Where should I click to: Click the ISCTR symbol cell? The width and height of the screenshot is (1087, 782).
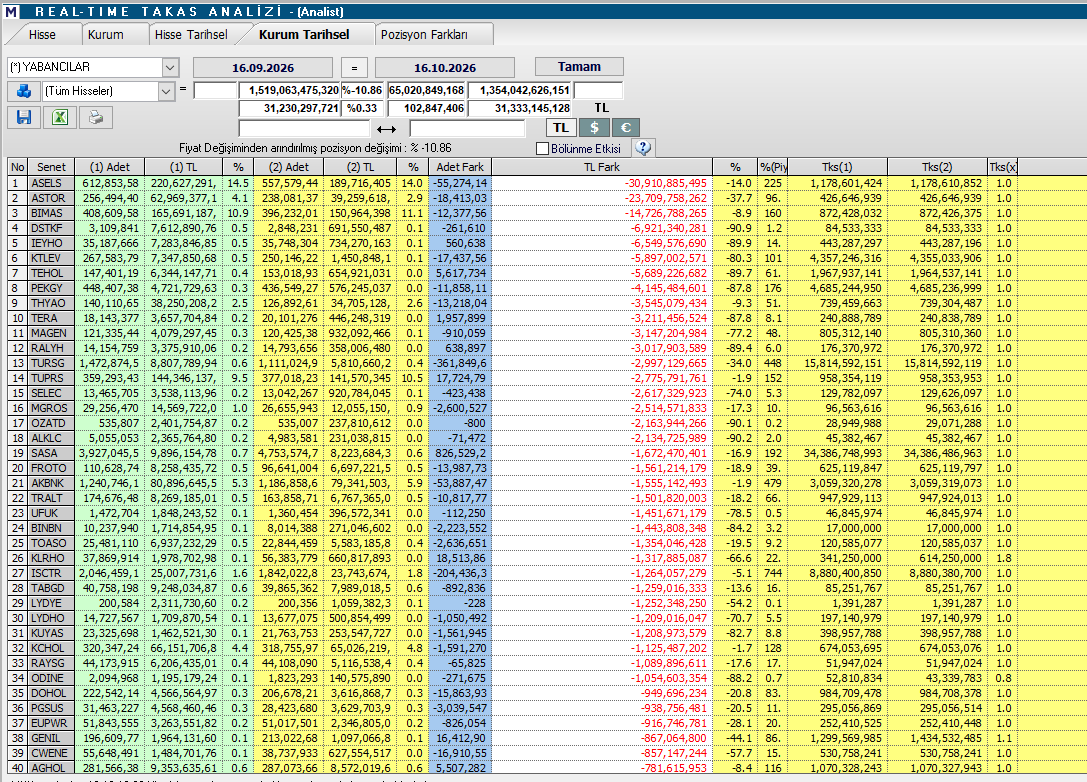(x=51, y=573)
